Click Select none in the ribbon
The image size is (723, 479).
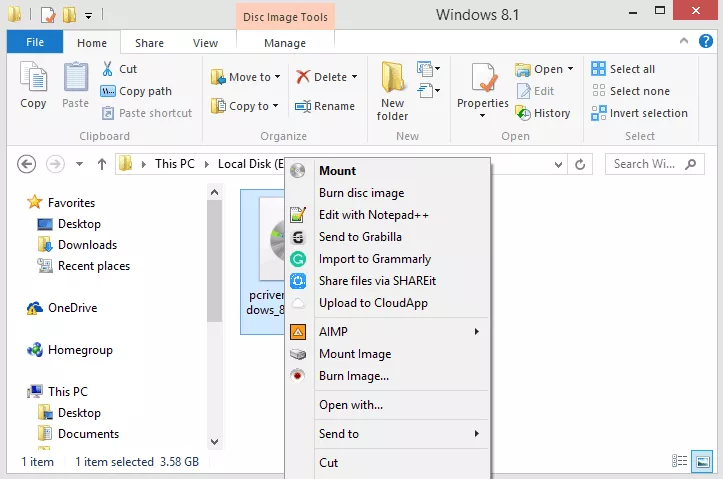[x=631, y=91]
